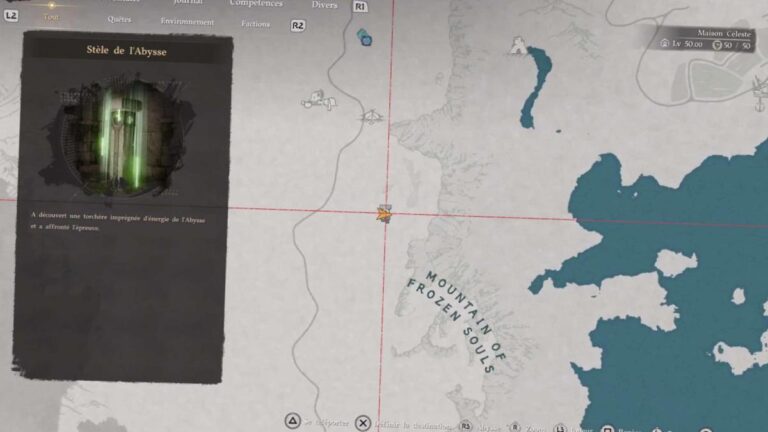Click the Mountain of Frozen Souls label

[x=456, y=321]
